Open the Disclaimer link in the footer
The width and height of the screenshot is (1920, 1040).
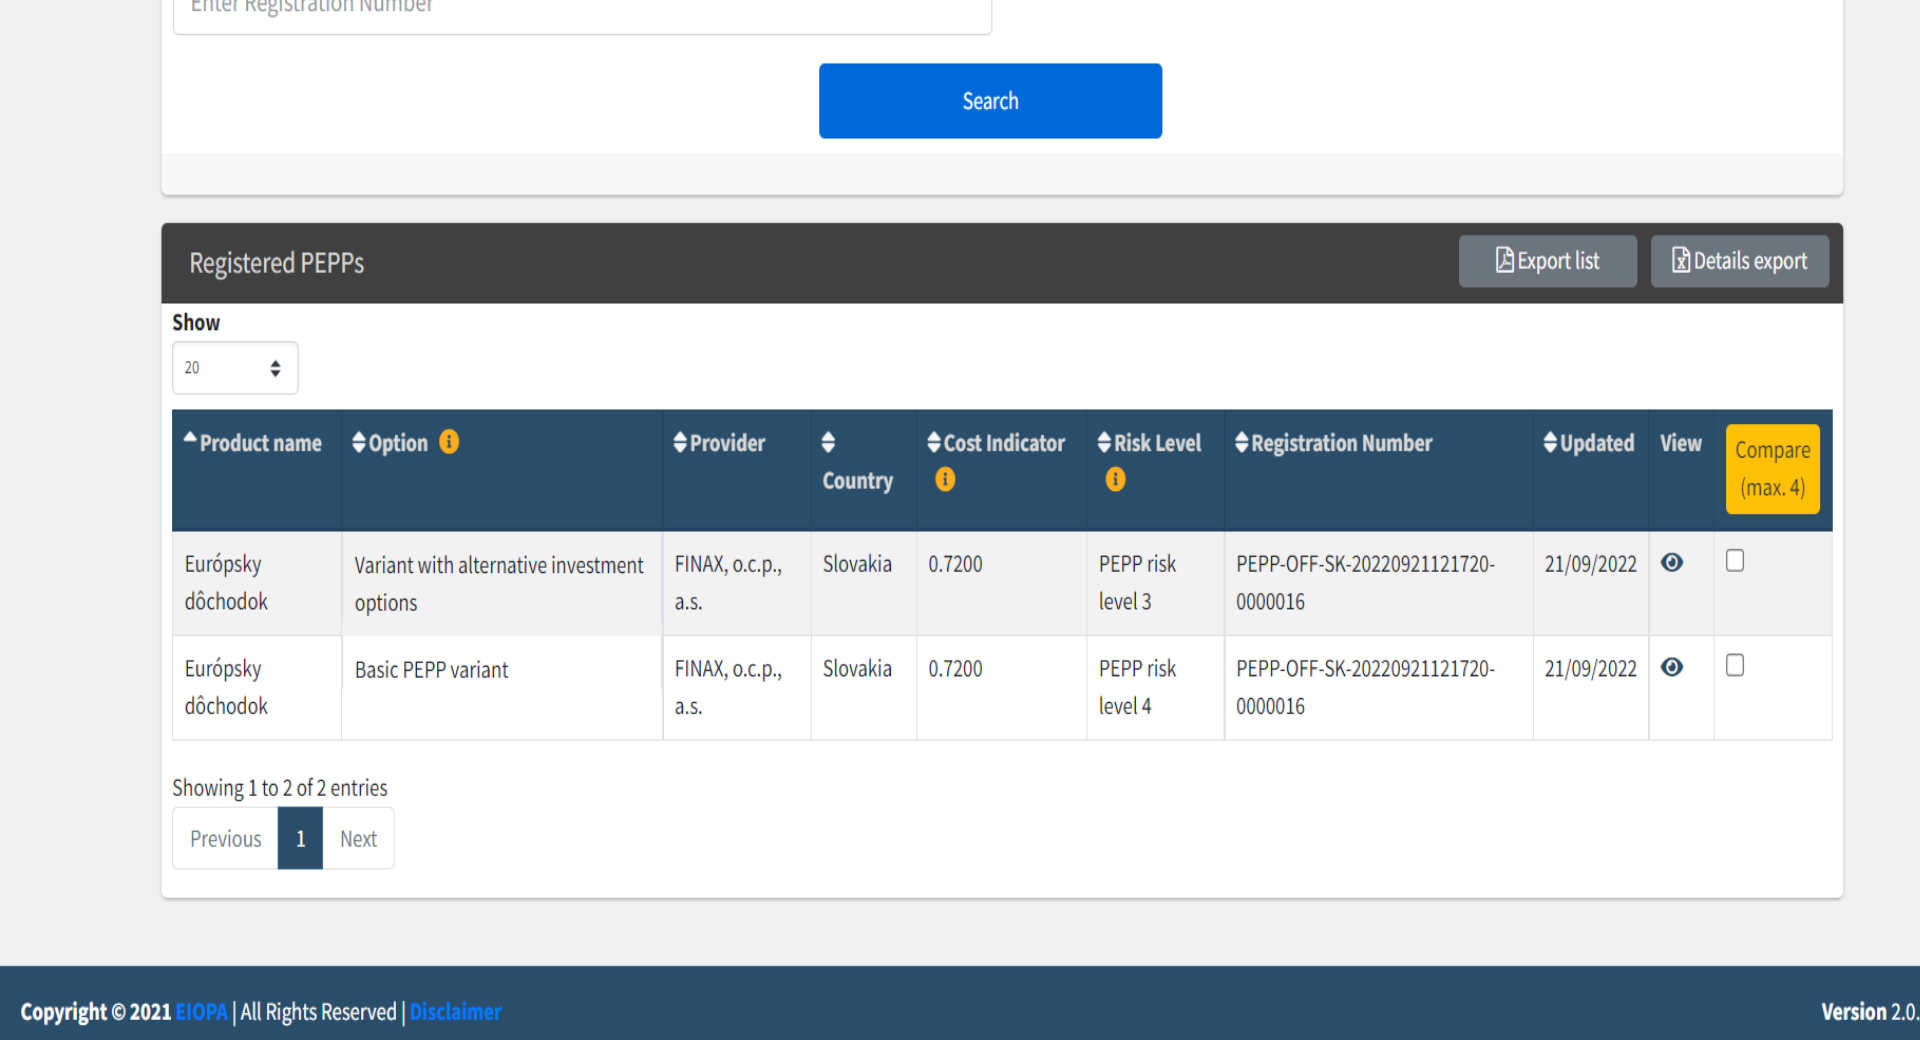[456, 1012]
